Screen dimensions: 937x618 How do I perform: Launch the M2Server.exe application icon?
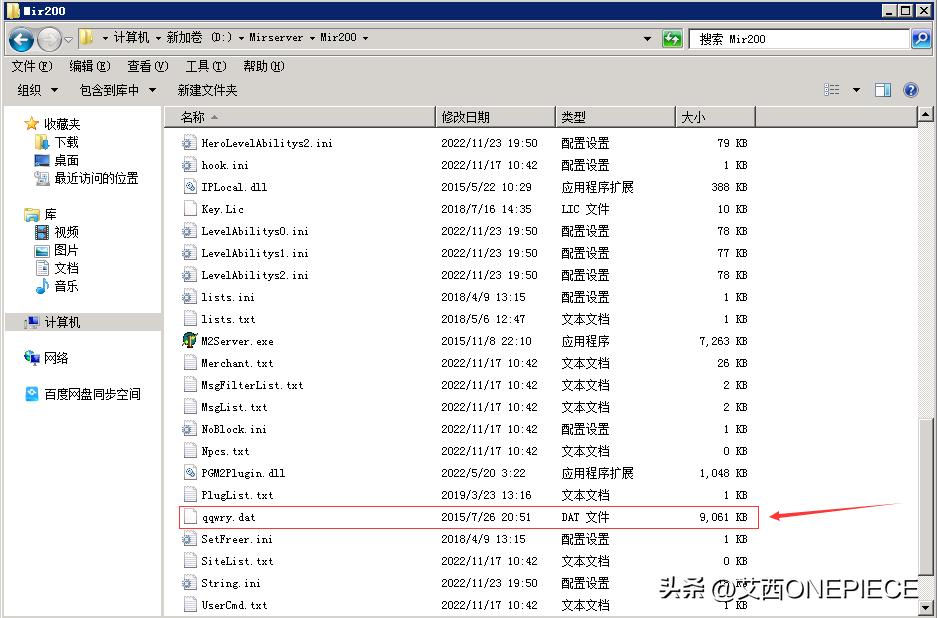coord(189,341)
